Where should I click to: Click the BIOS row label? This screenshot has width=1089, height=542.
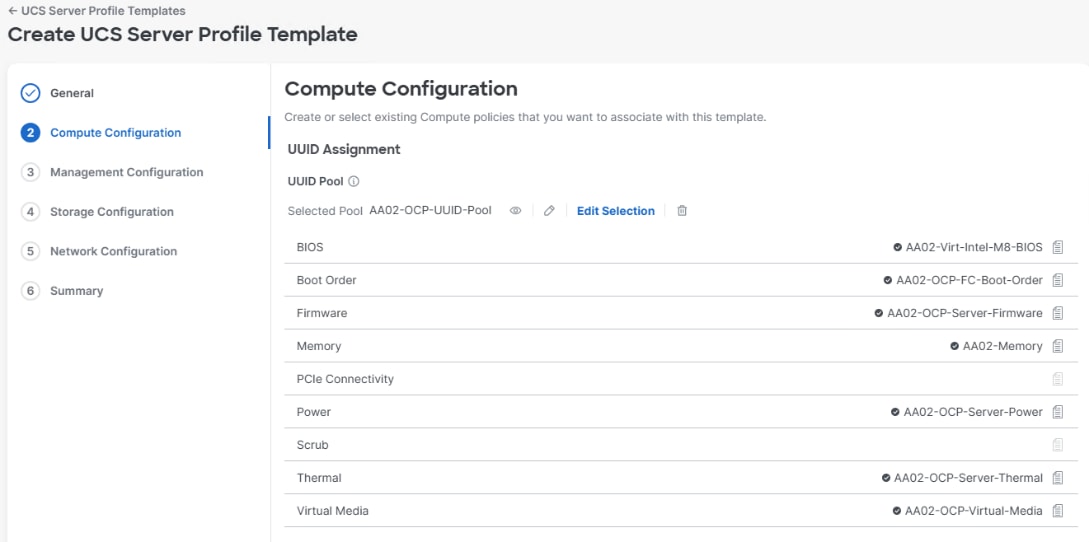click(310, 247)
